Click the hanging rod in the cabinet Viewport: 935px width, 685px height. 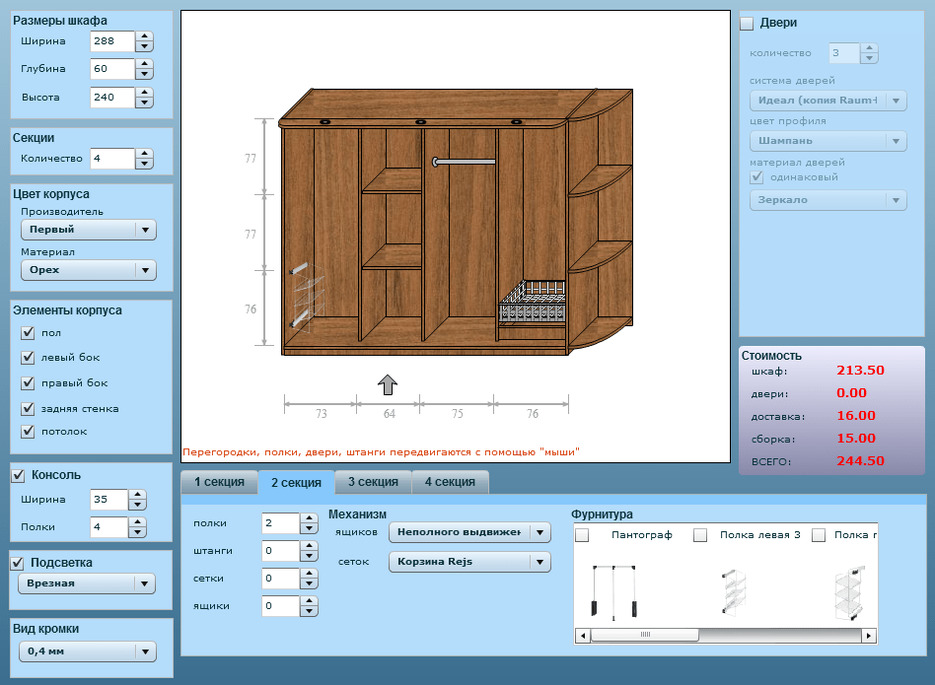pos(464,162)
